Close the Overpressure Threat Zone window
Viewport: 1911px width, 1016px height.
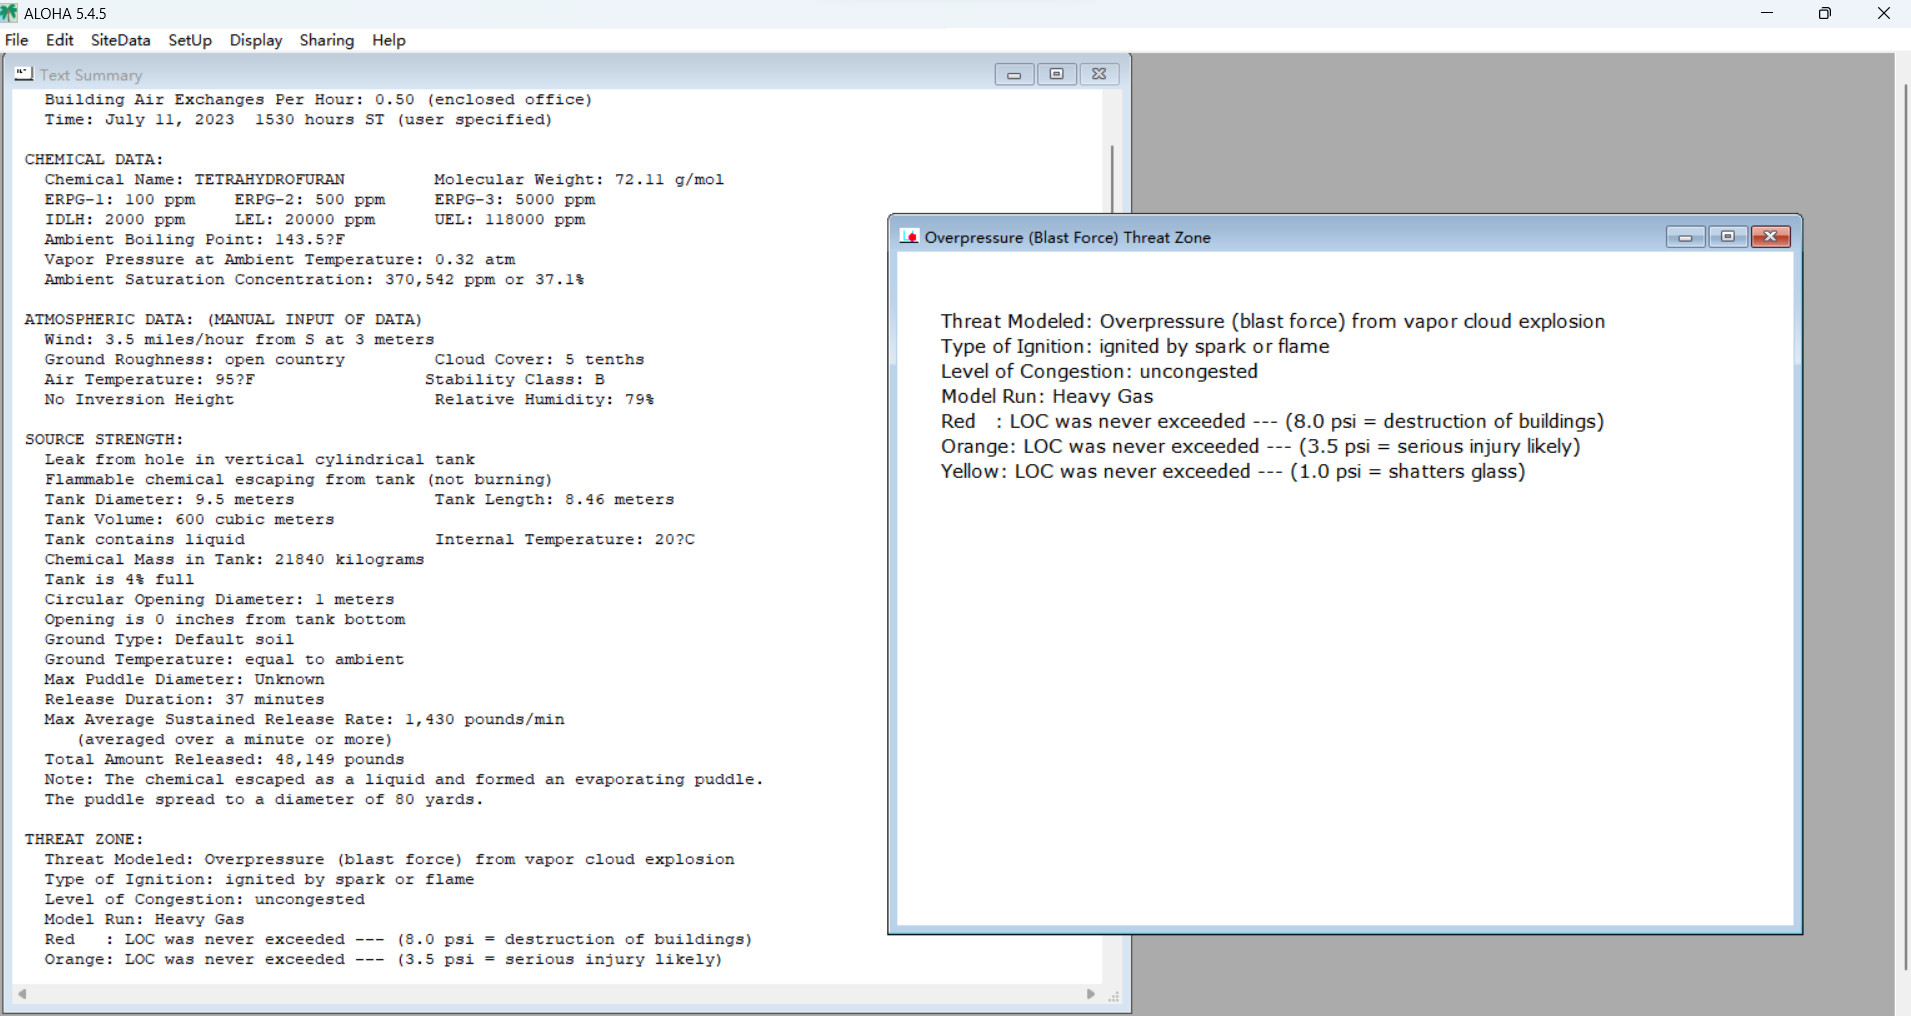pos(1770,237)
